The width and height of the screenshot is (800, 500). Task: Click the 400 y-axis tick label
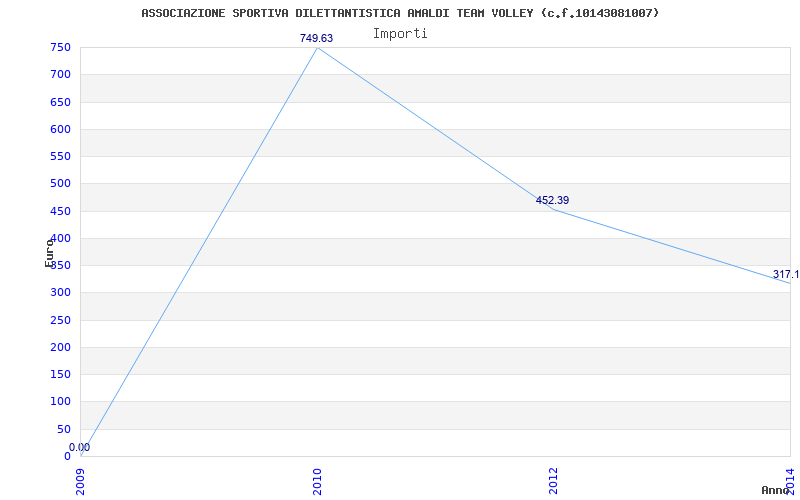tap(60, 238)
